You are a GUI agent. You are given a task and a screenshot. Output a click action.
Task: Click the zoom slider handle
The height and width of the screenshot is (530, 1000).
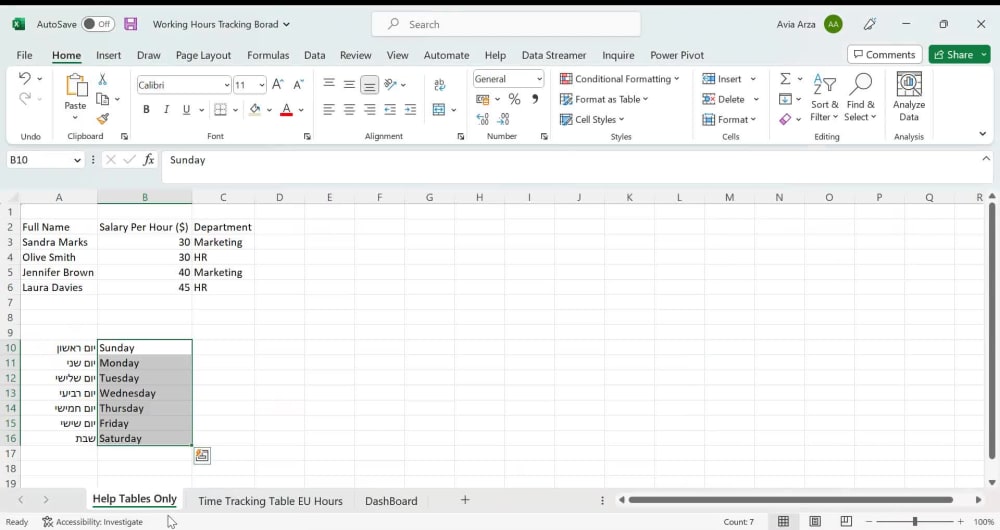pyautogui.click(x=915, y=522)
